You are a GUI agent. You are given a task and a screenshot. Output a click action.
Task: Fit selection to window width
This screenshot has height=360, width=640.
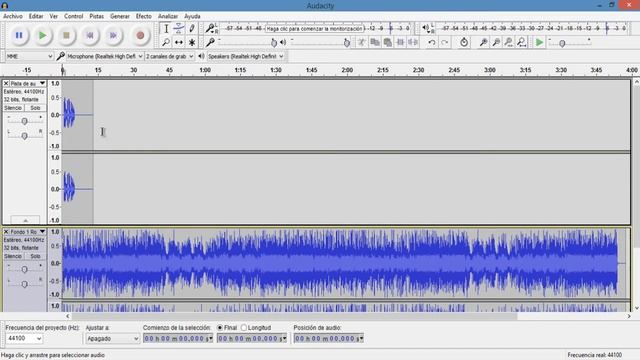tap(509, 42)
